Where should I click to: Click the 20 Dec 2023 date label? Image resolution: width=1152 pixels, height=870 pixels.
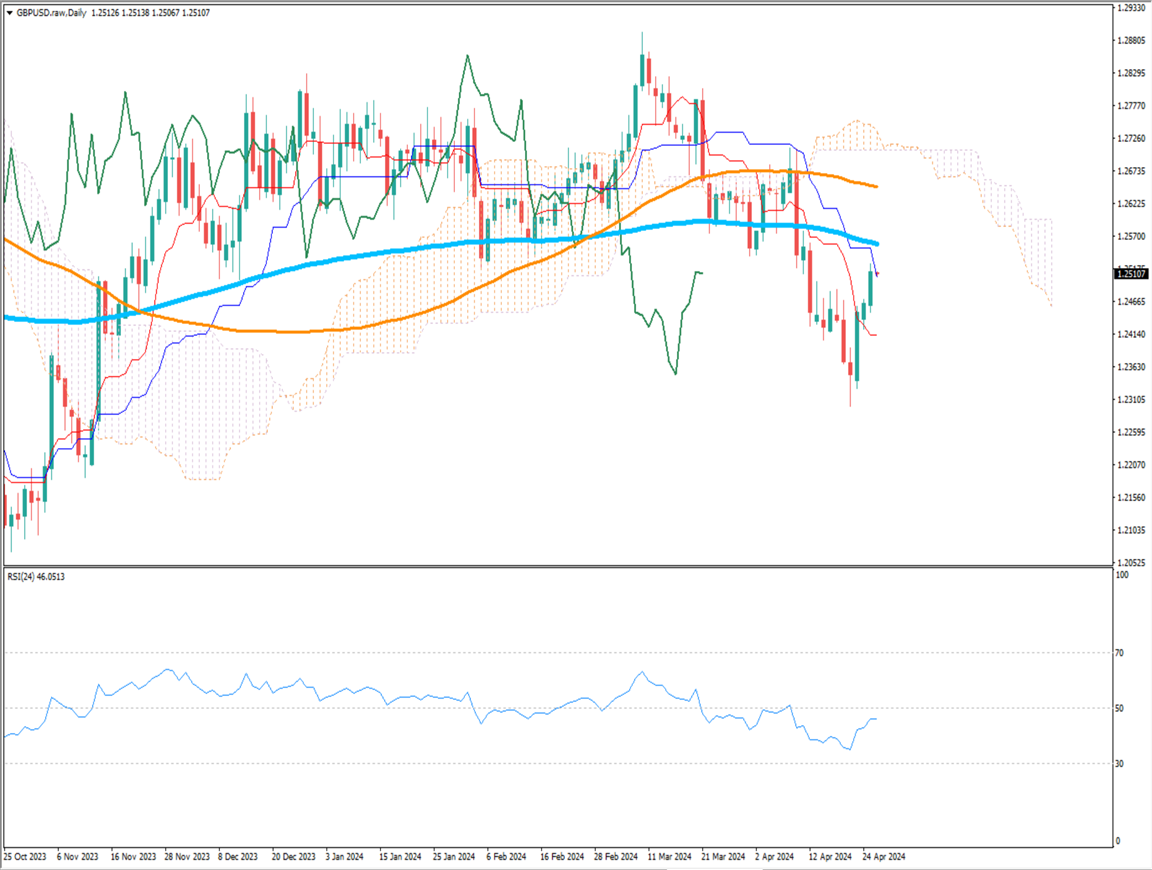point(294,857)
